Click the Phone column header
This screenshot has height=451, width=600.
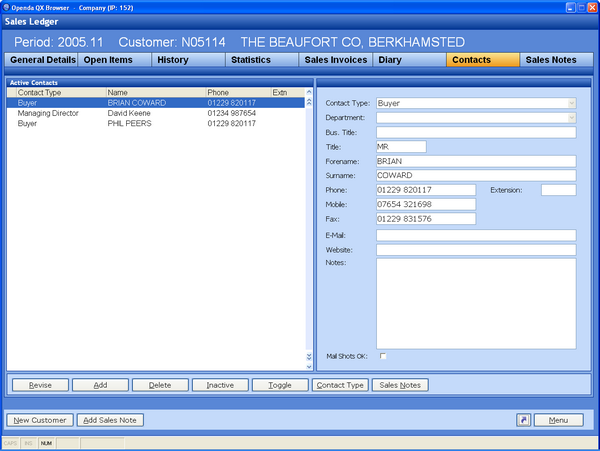238,92
